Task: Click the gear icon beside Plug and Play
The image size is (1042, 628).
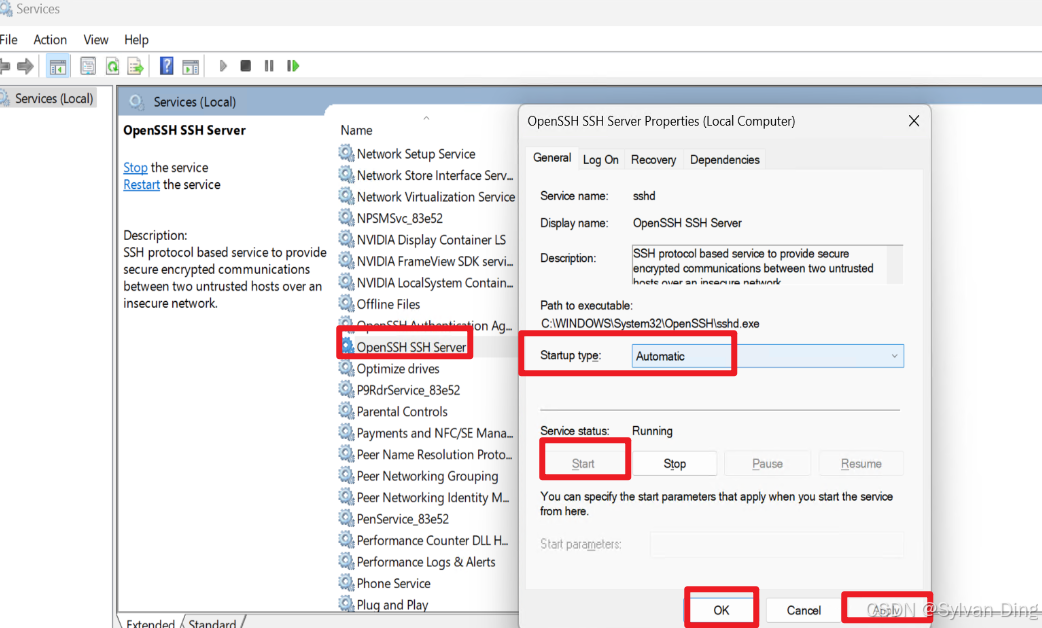Action: click(x=346, y=603)
